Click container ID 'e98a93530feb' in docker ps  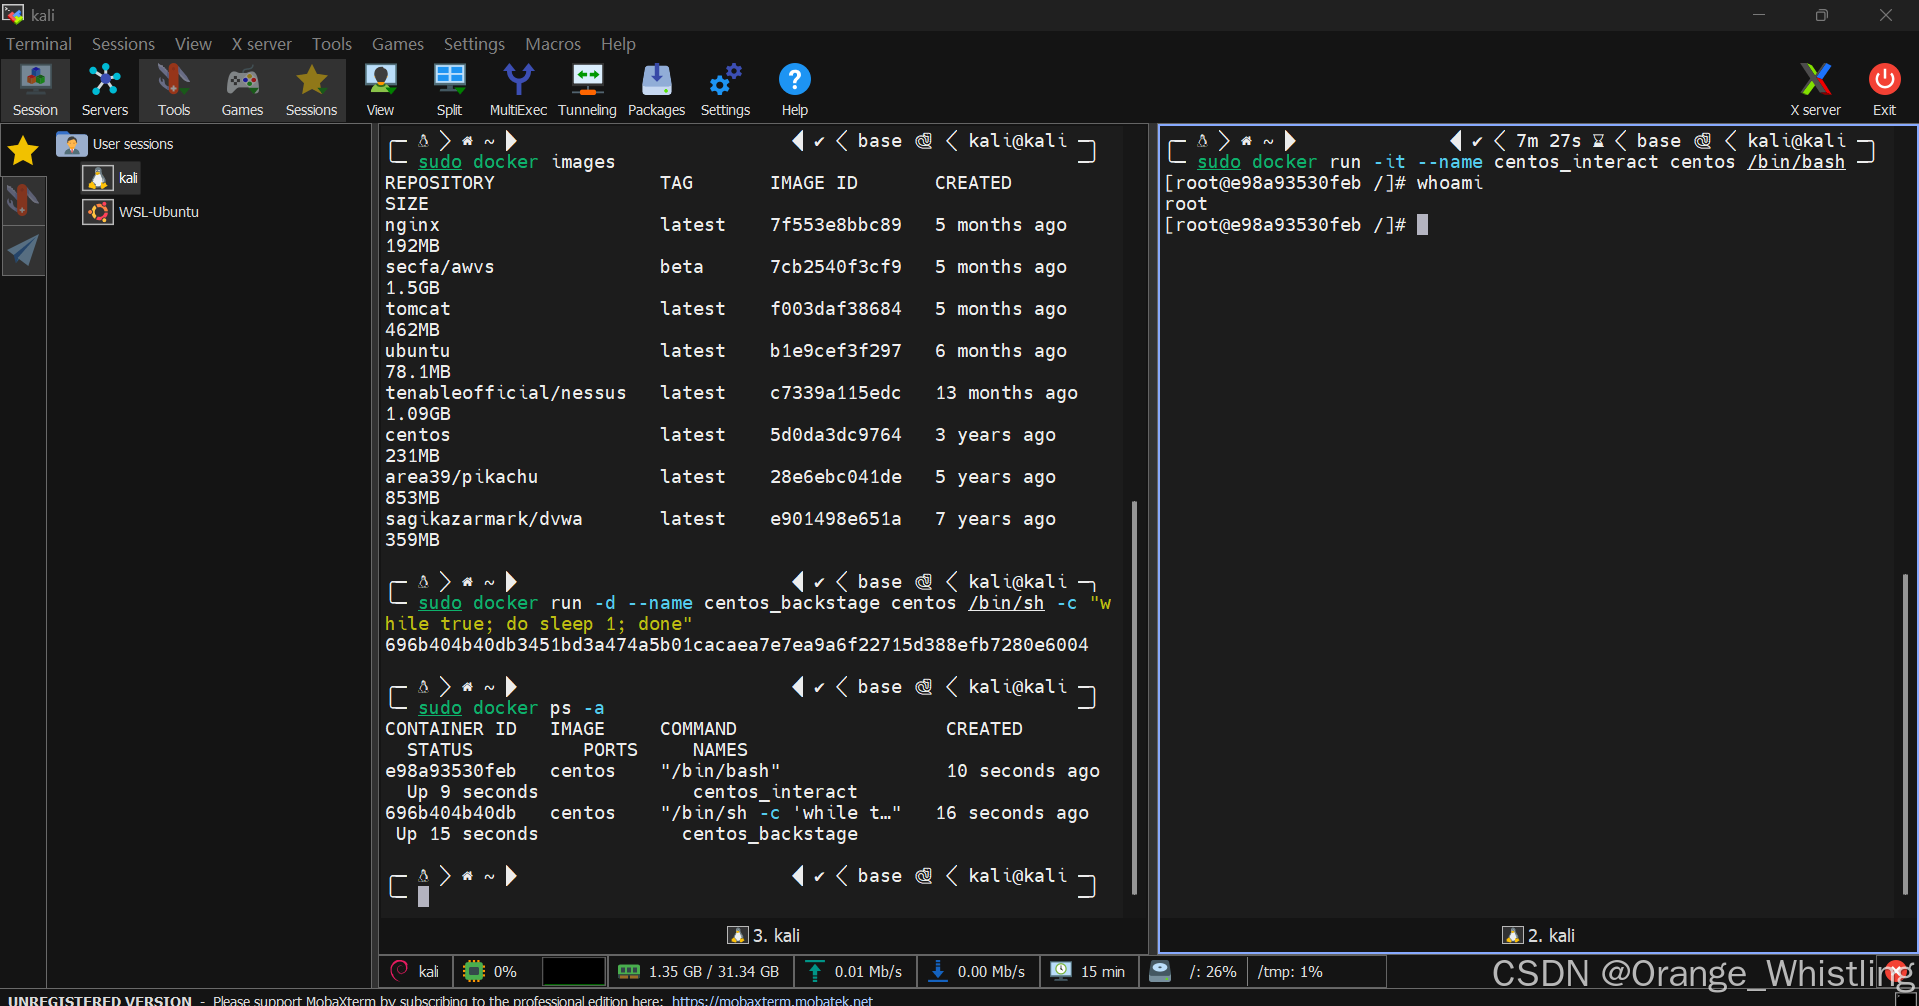click(451, 771)
